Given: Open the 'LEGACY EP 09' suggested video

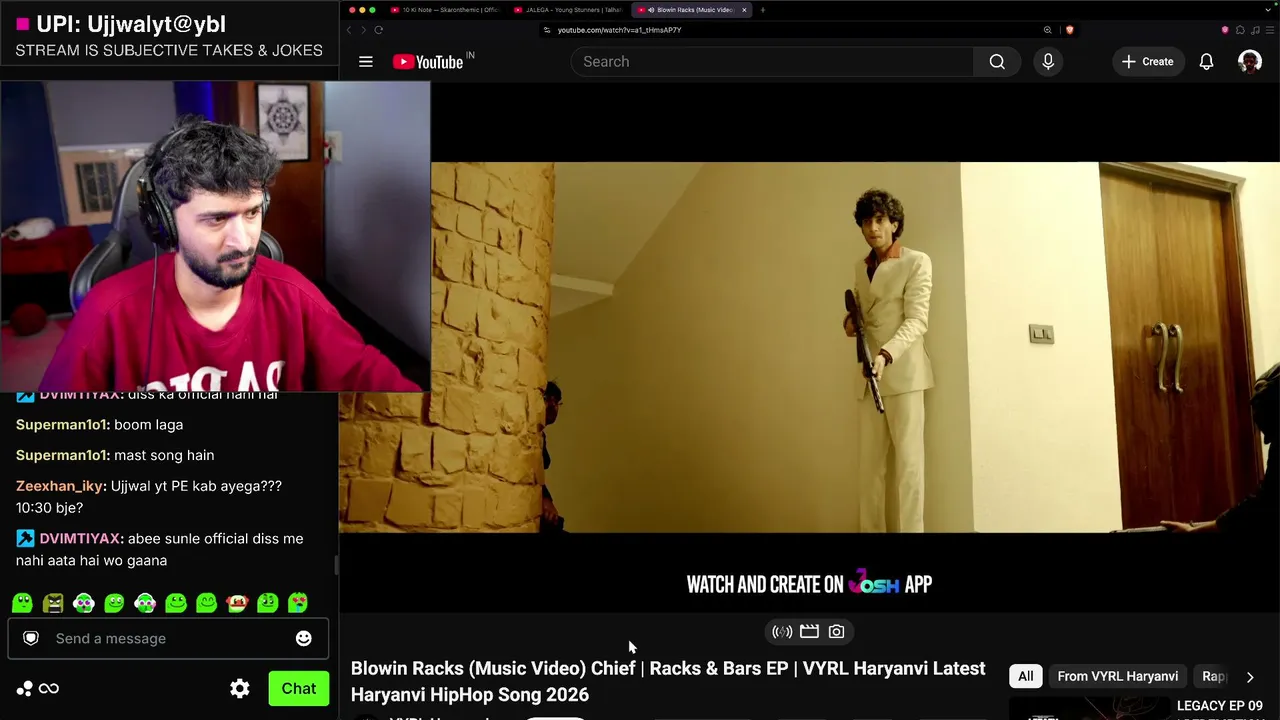Looking at the screenshot, I should click(x=1220, y=707).
